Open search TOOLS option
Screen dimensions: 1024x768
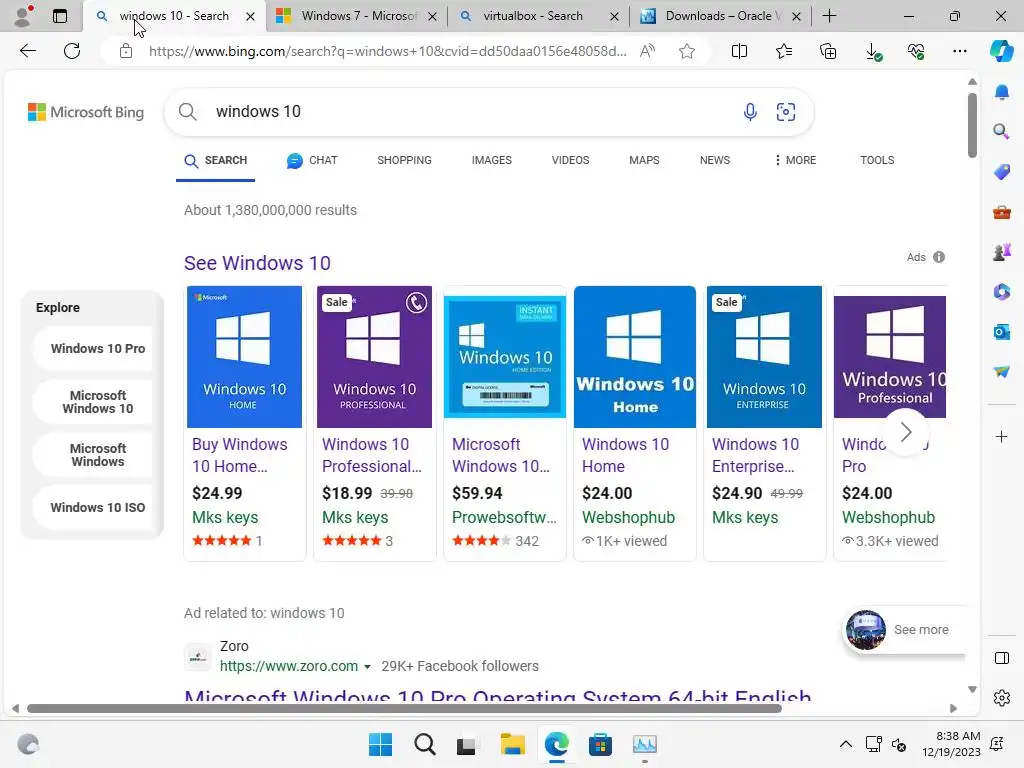click(x=877, y=160)
